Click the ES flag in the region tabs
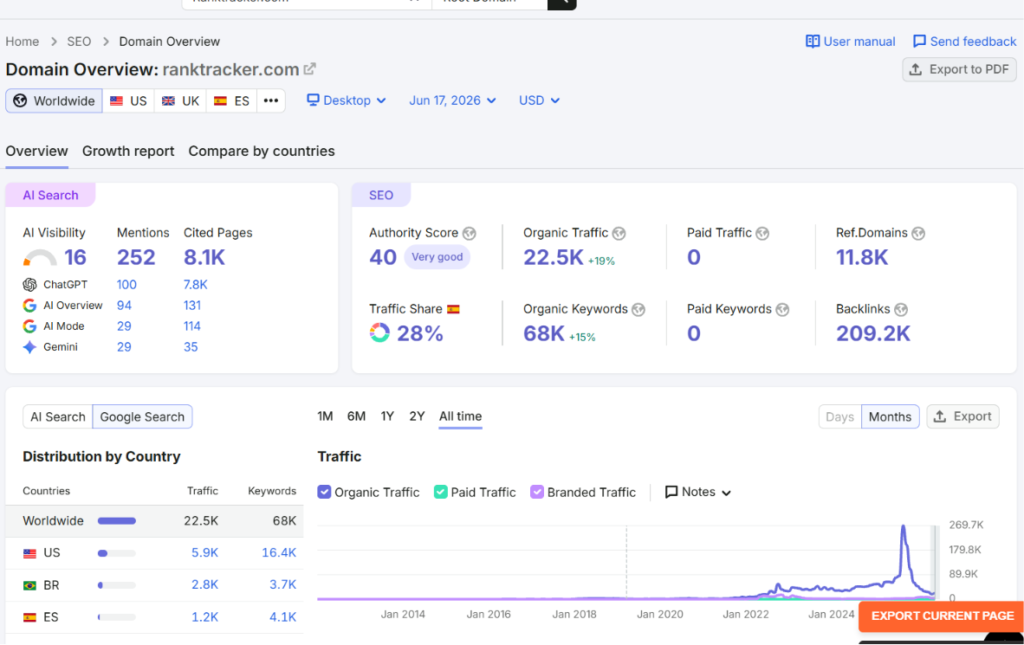Screen dimensions: 1024x645 pos(221,101)
